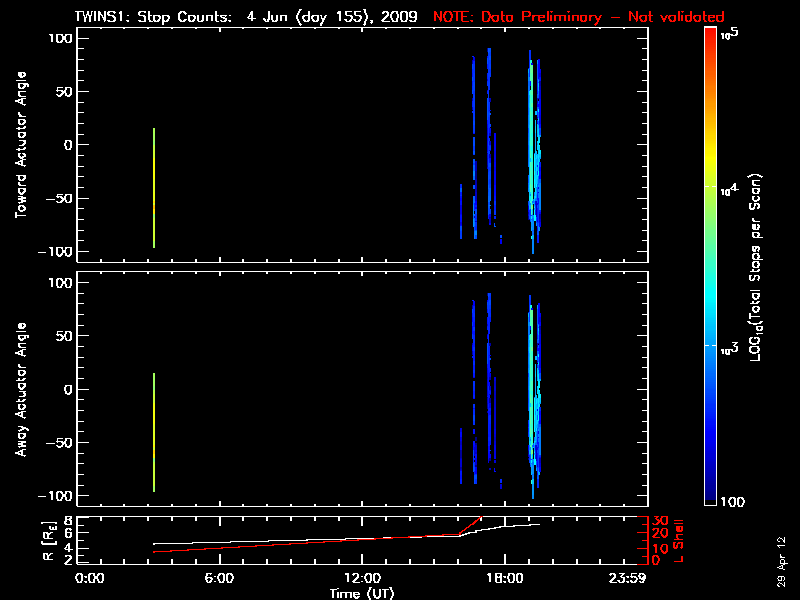The height and width of the screenshot is (600, 800).
Task: Click the 'Away Actuator Angle' axis label
Action: (x=20, y=389)
